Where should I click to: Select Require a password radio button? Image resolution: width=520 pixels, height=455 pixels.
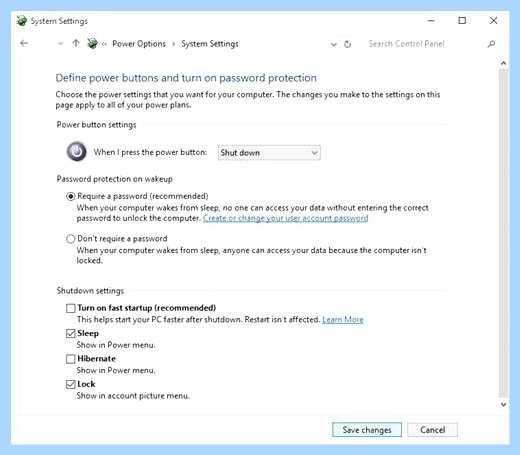(70, 196)
